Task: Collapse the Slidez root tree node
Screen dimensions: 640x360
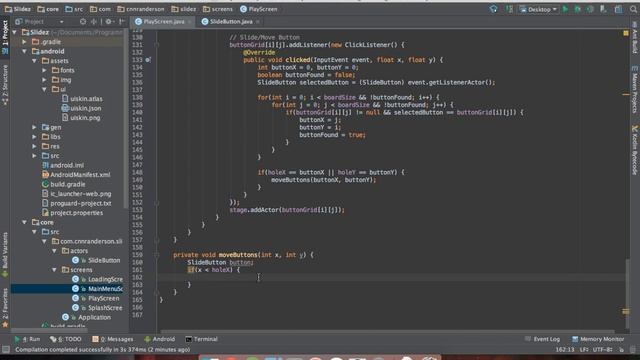Action: 15,32
